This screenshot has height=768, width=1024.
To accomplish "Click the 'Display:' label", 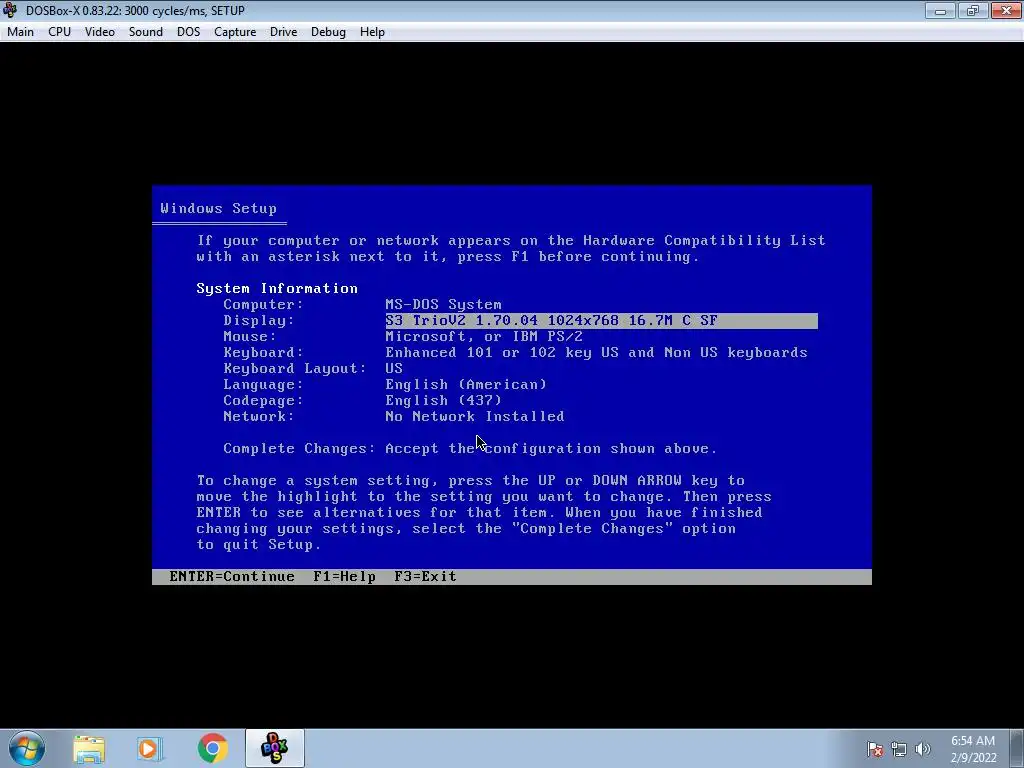I will click(259, 321).
